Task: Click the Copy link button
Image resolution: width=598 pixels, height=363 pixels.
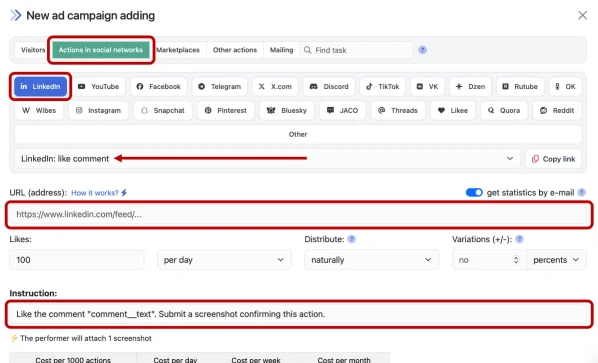Action: (x=554, y=159)
